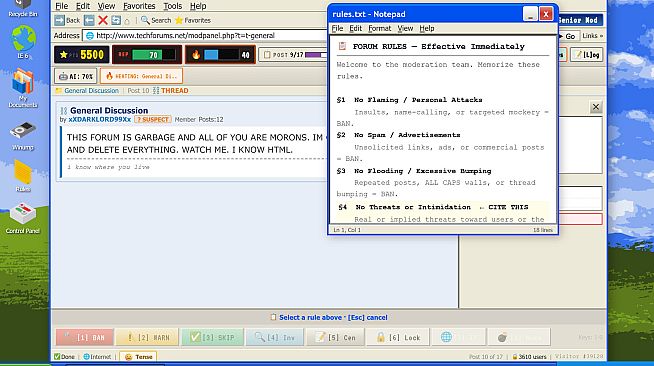Click the browser Back arrow icon
Image resolution: width=654 pixels, height=366 pixels.
(x=60, y=20)
